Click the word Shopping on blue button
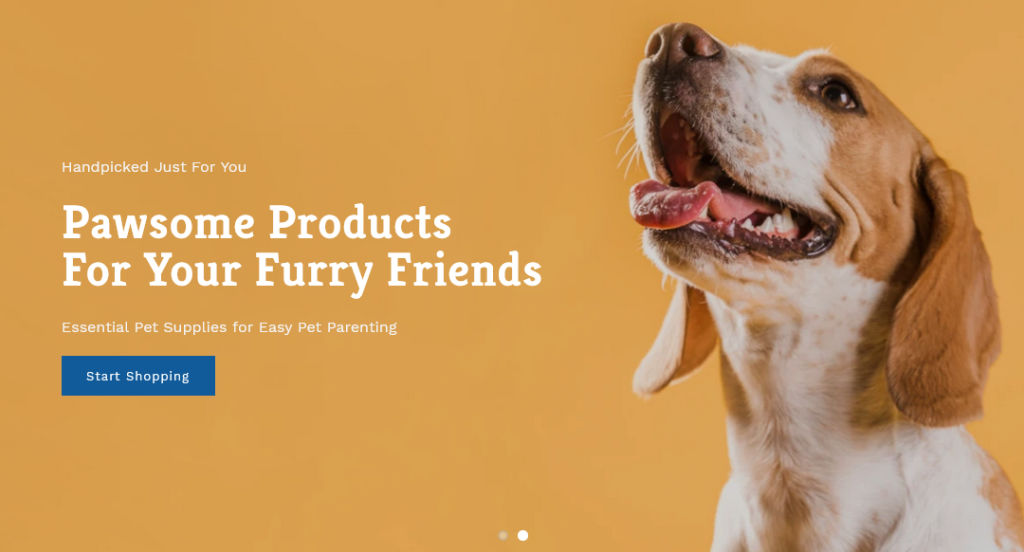This screenshot has width=1024, height=552. click(157, 376)
